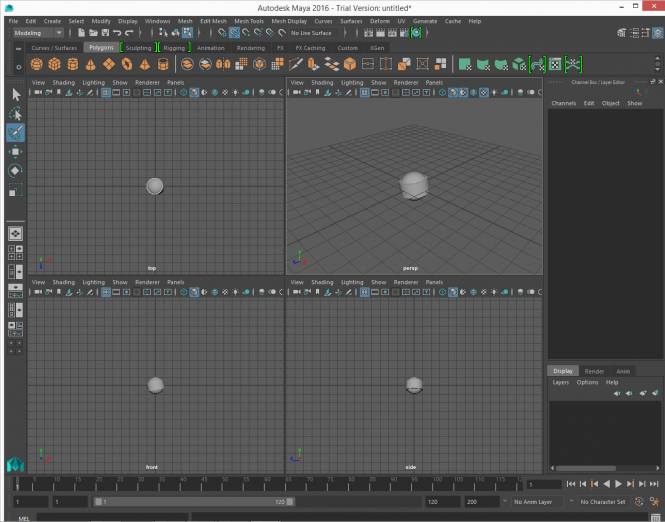The height and width of the screenshot is (522, 665).
Task: Toggle textured display in persp viewport toolbar
Action: pos(484,92)
